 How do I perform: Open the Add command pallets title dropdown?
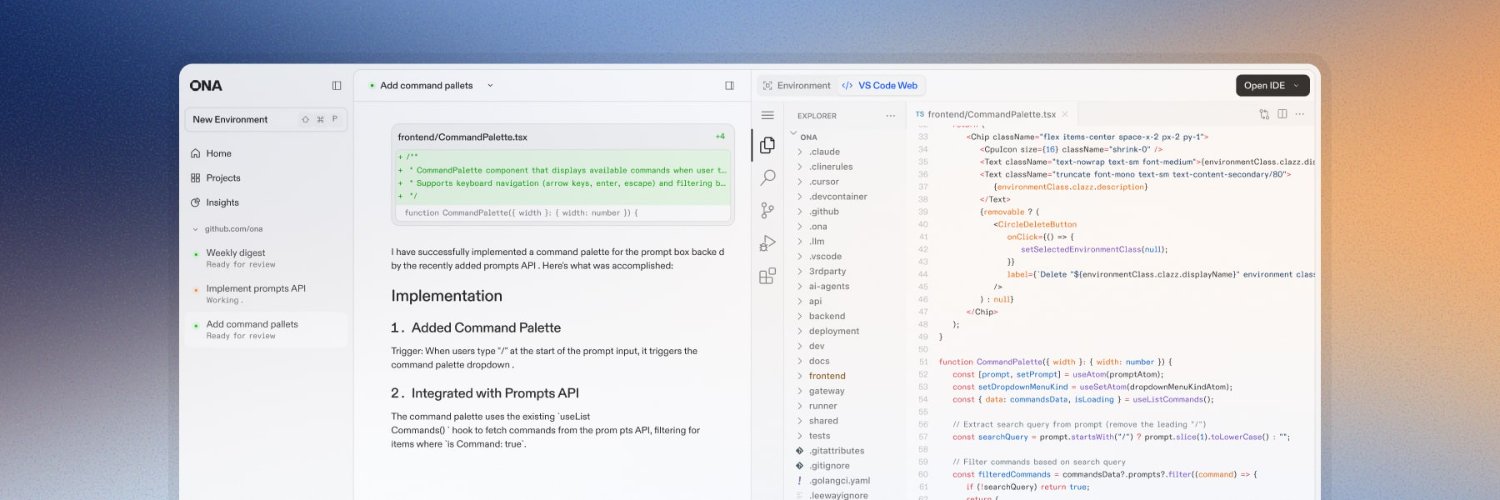click(x=490, y=86)
